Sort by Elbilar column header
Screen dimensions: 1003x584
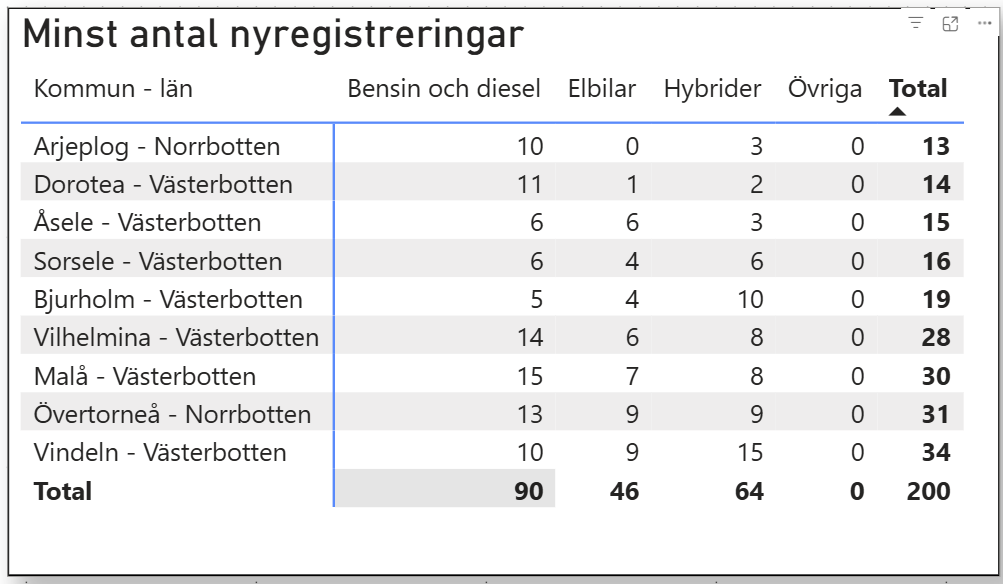point(601,88)
